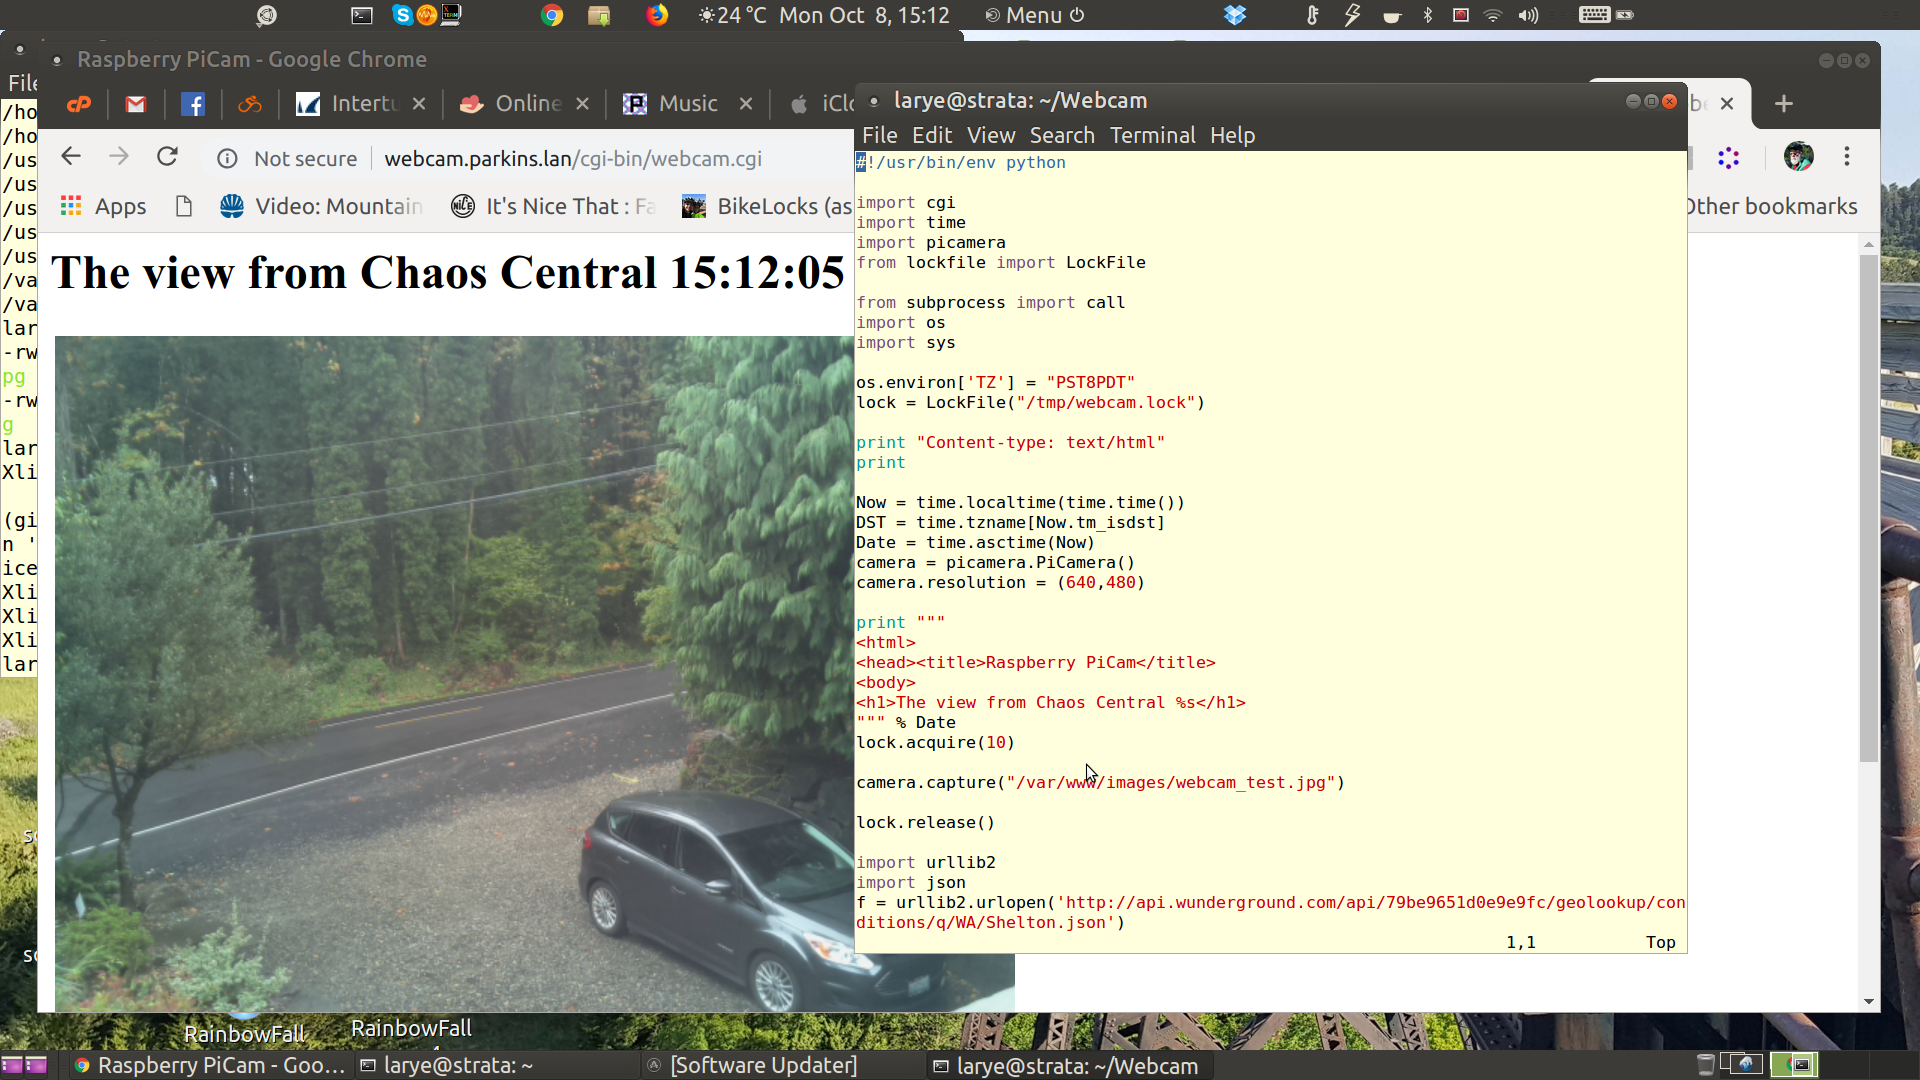
Task: Open the terminal Edit menu
Action: point(931,135)
